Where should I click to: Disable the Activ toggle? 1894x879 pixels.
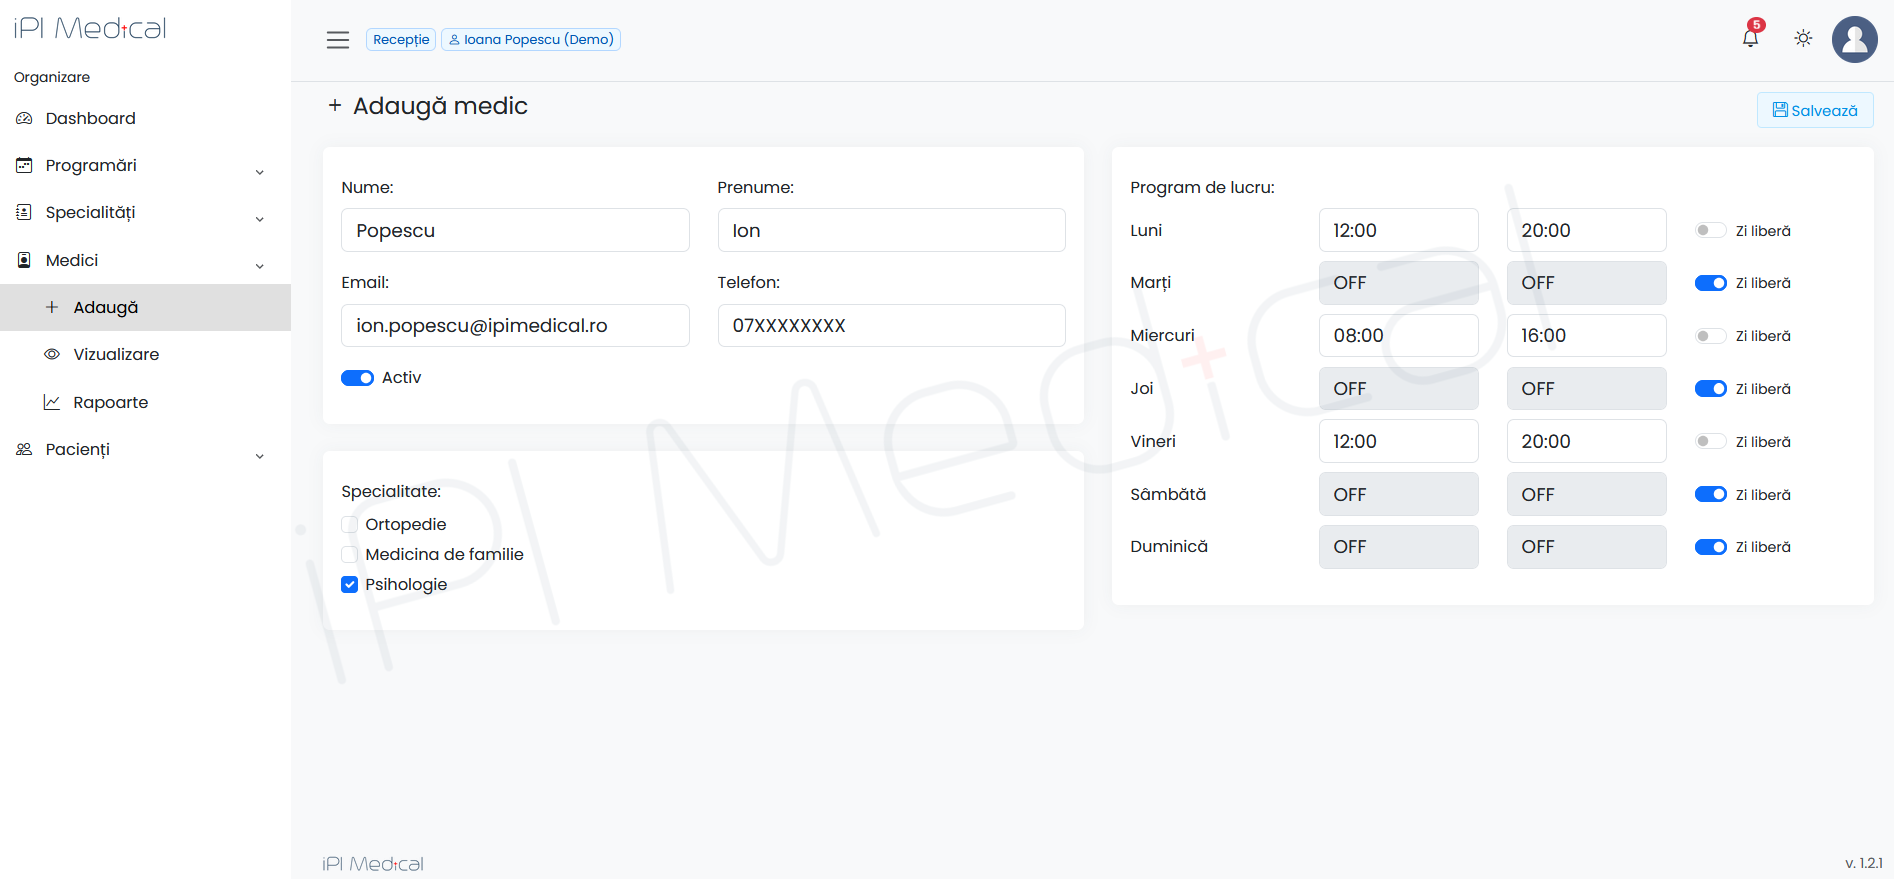(x=357, y=378)
